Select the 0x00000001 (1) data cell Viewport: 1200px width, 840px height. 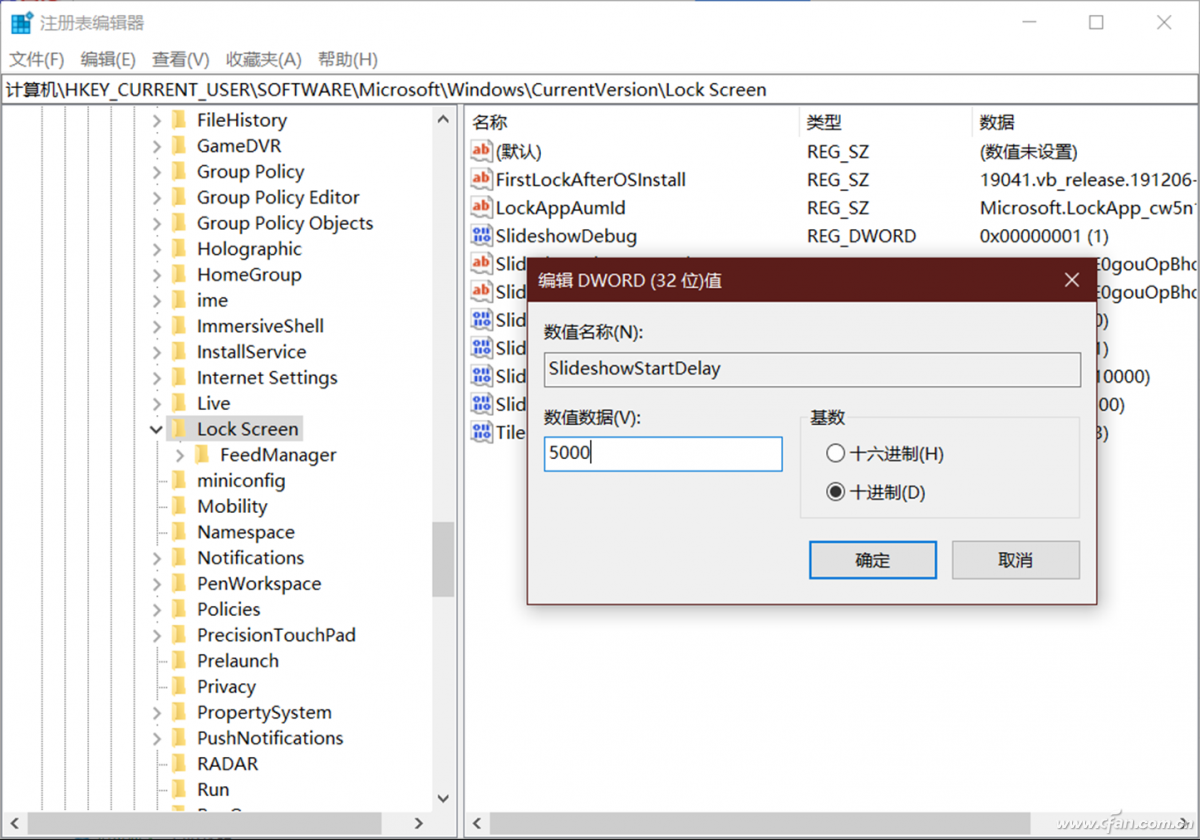[1044, 236]
